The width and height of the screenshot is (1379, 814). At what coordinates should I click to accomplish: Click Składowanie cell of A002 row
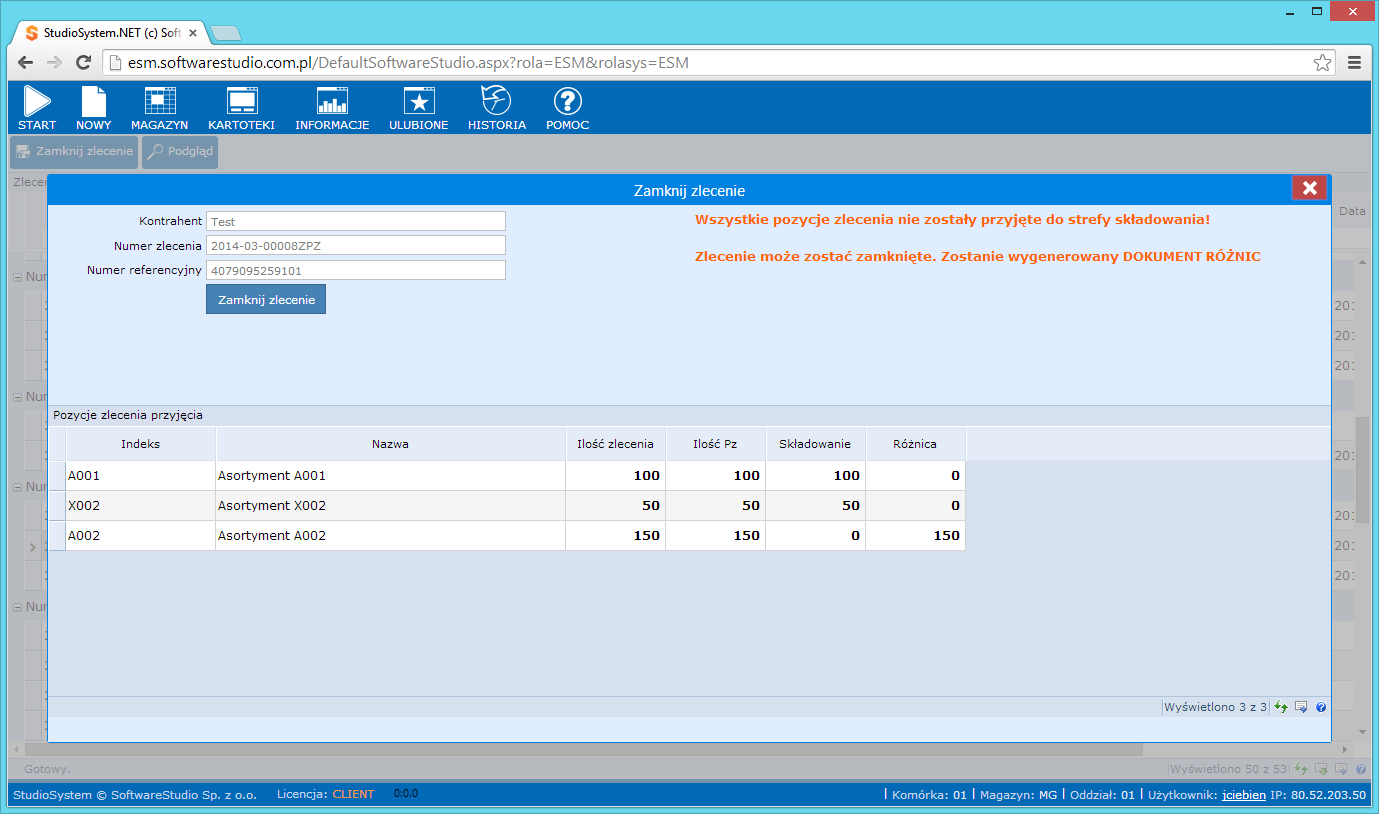pyautogui.click(x=816, y=536)
